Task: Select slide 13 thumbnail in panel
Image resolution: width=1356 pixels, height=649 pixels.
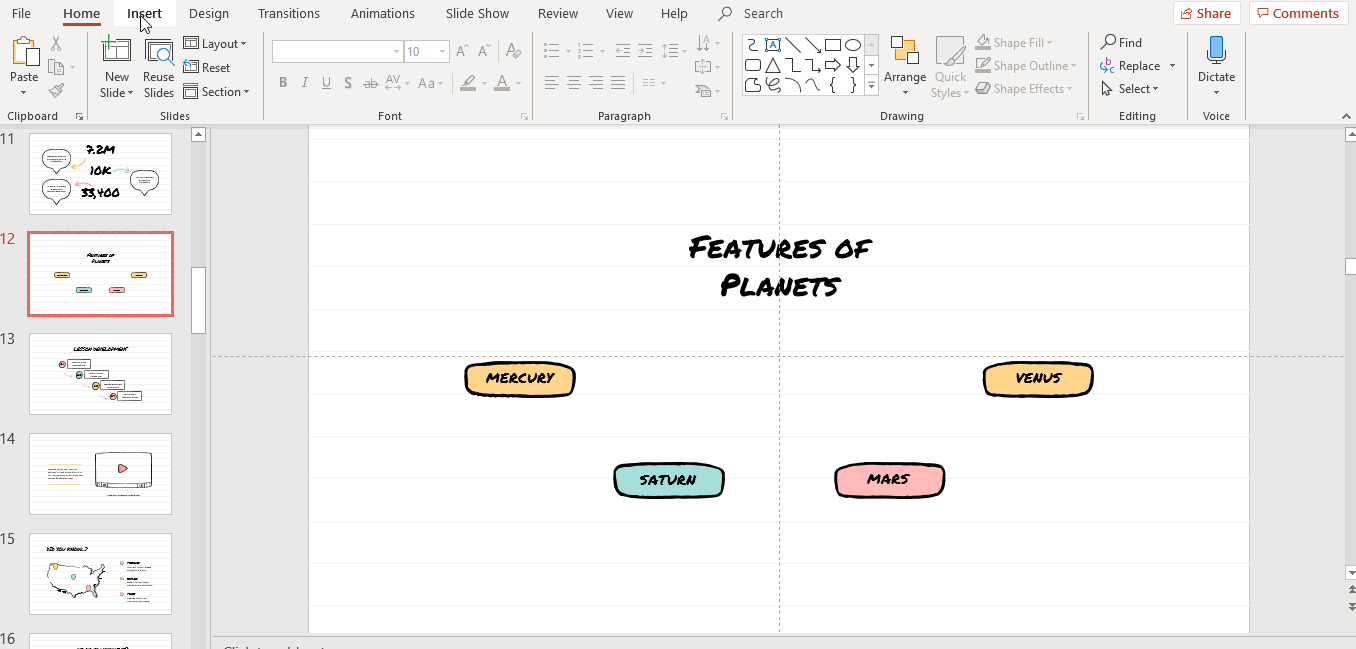Action: (x=100, y=373)
